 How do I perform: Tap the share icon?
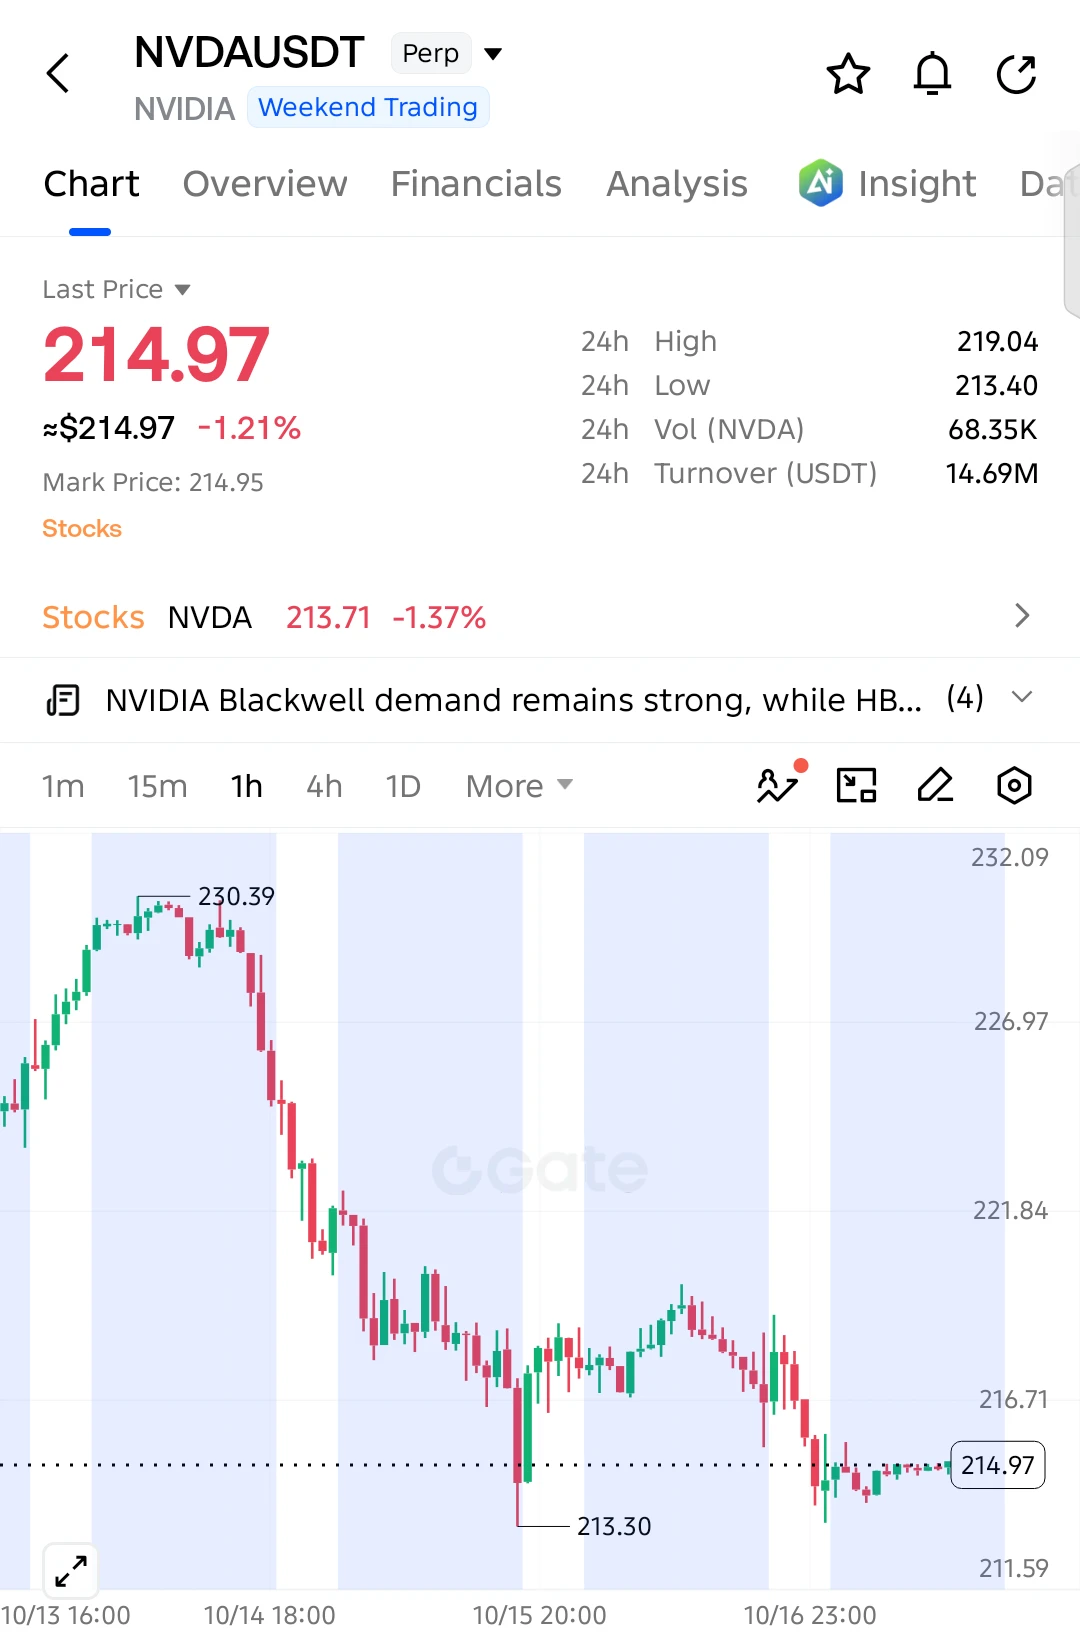point(1016,74)
